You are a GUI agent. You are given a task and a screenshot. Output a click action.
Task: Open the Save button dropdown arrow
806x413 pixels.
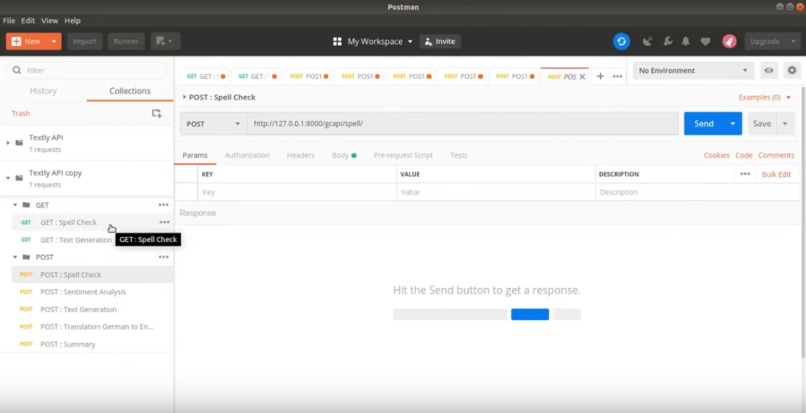click(x=785, y=124)
